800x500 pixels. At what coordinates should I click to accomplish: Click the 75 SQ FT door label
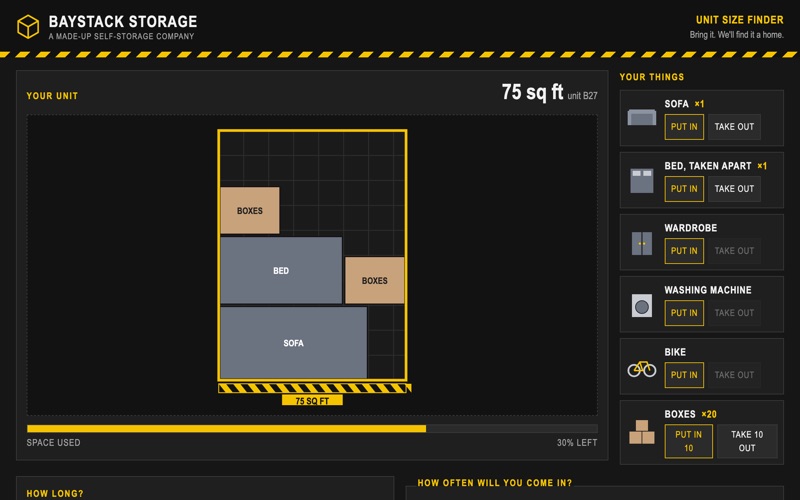pos(312,401)
